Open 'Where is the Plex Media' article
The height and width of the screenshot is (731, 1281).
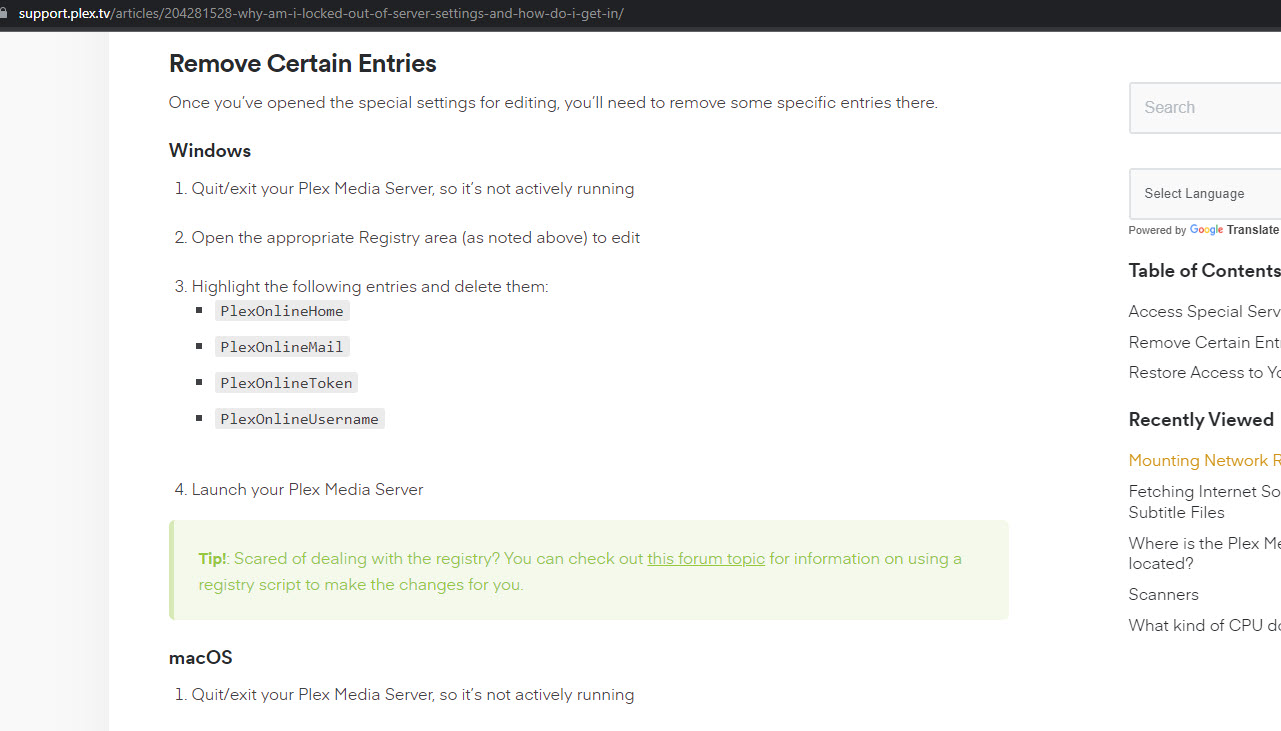1205,553
